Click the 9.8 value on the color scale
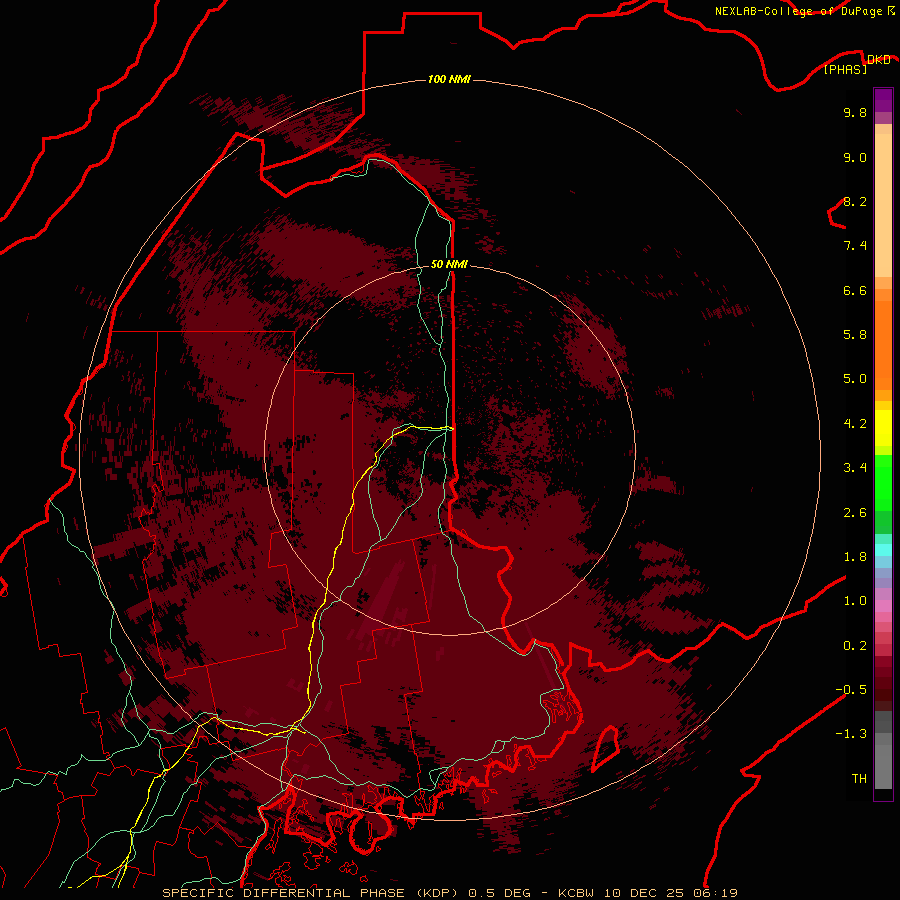The height and width of the screenshot is (900, 900). pyautogui.click(x=855, y=112)
